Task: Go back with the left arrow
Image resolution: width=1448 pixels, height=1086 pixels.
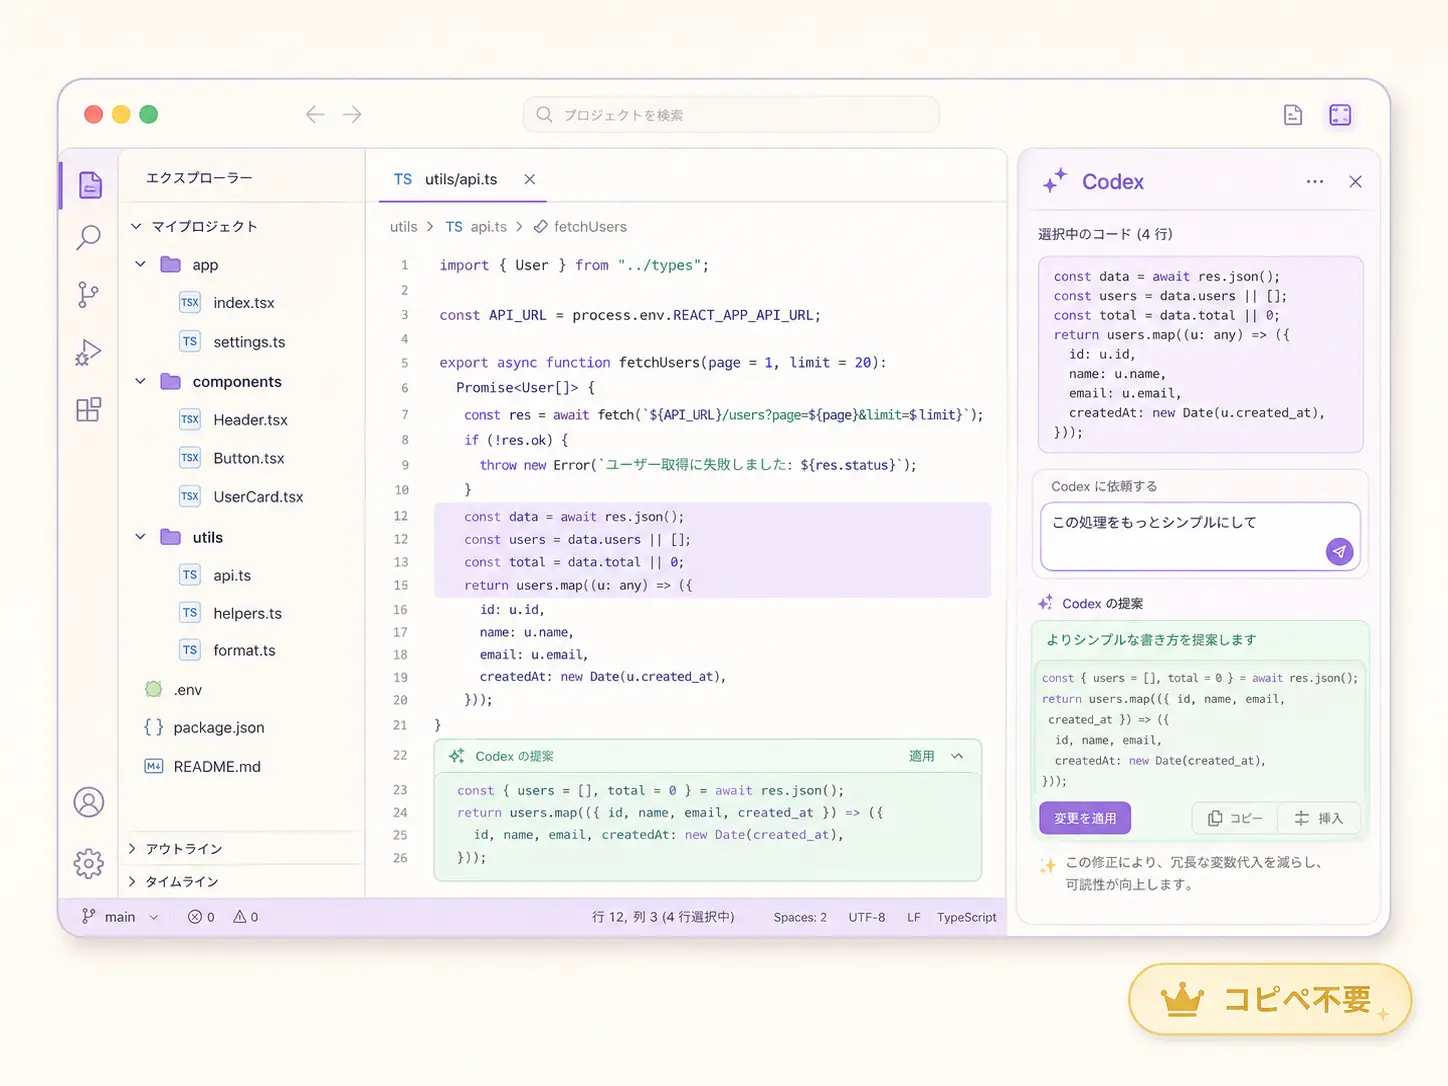Action: coord(315,114)
